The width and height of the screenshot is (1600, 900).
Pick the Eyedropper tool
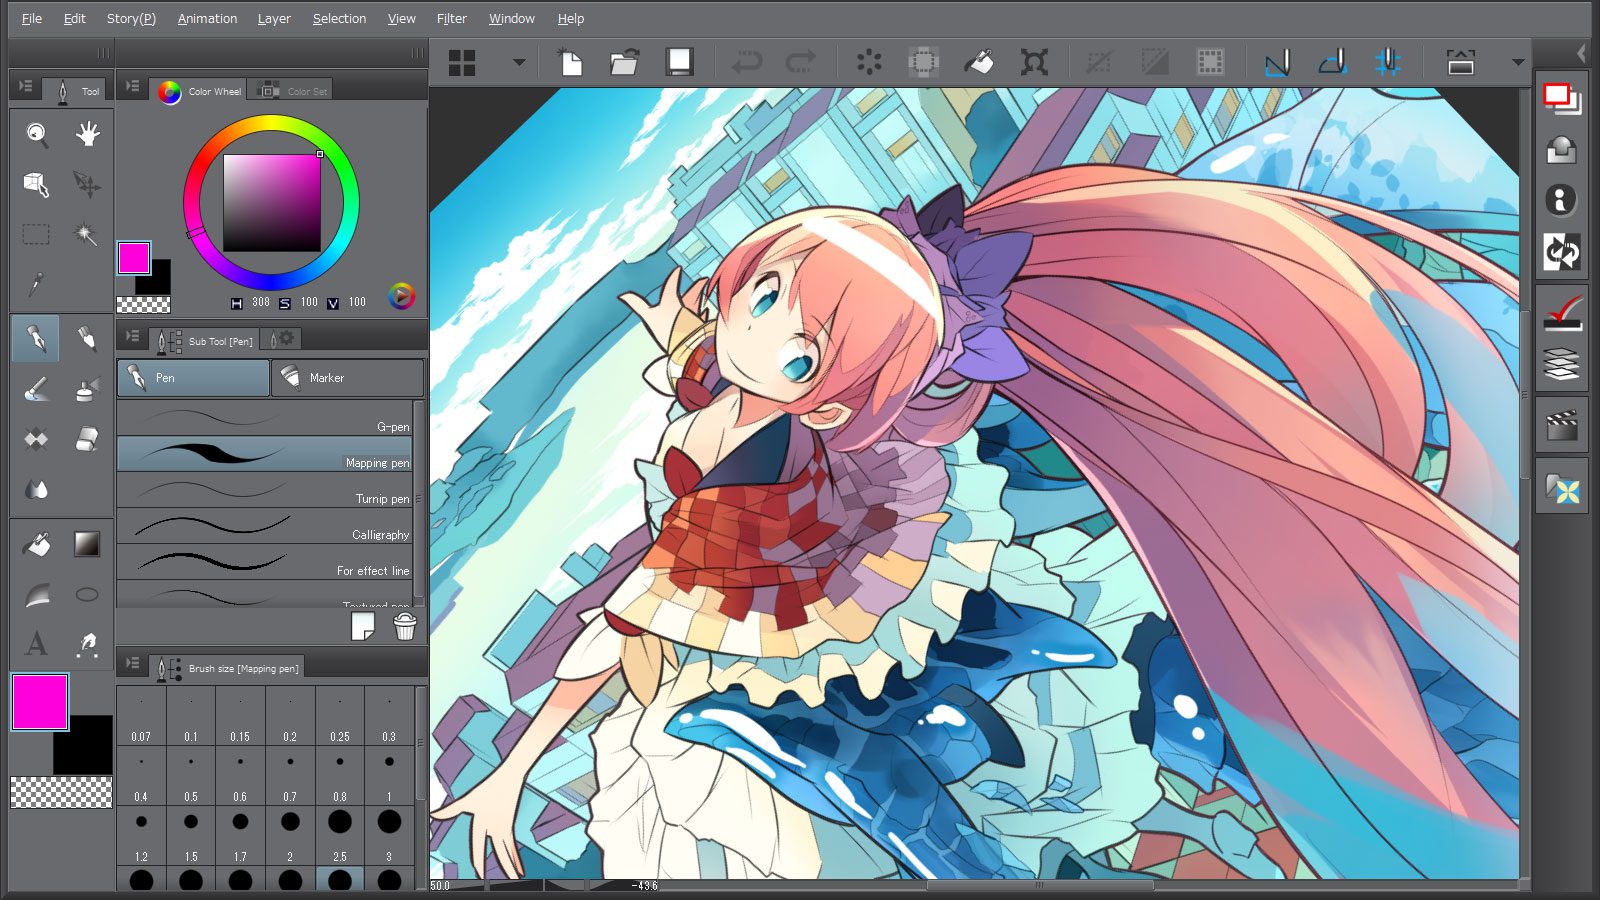36,284
